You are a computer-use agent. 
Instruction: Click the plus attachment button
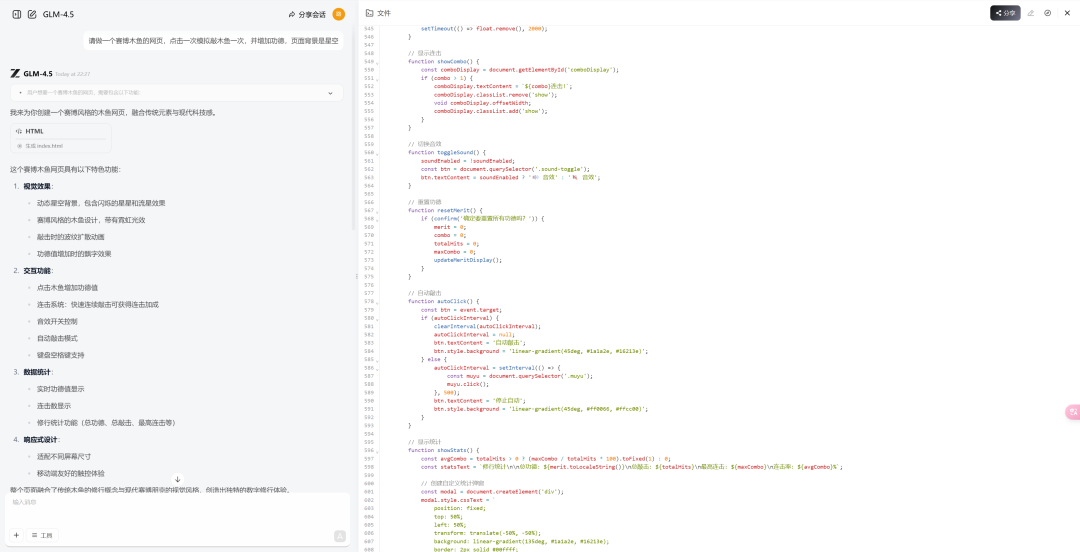point(16,535)
